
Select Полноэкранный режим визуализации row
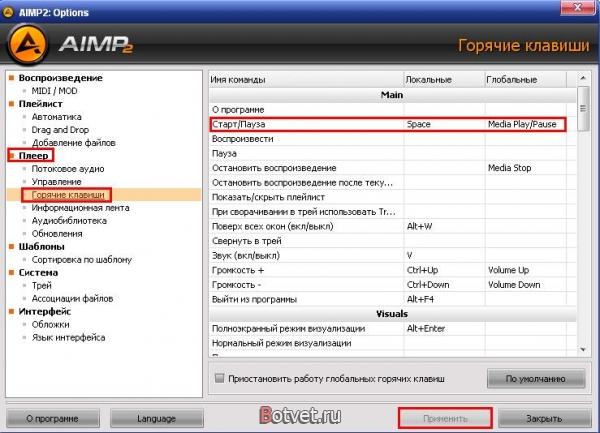[393, 328]
